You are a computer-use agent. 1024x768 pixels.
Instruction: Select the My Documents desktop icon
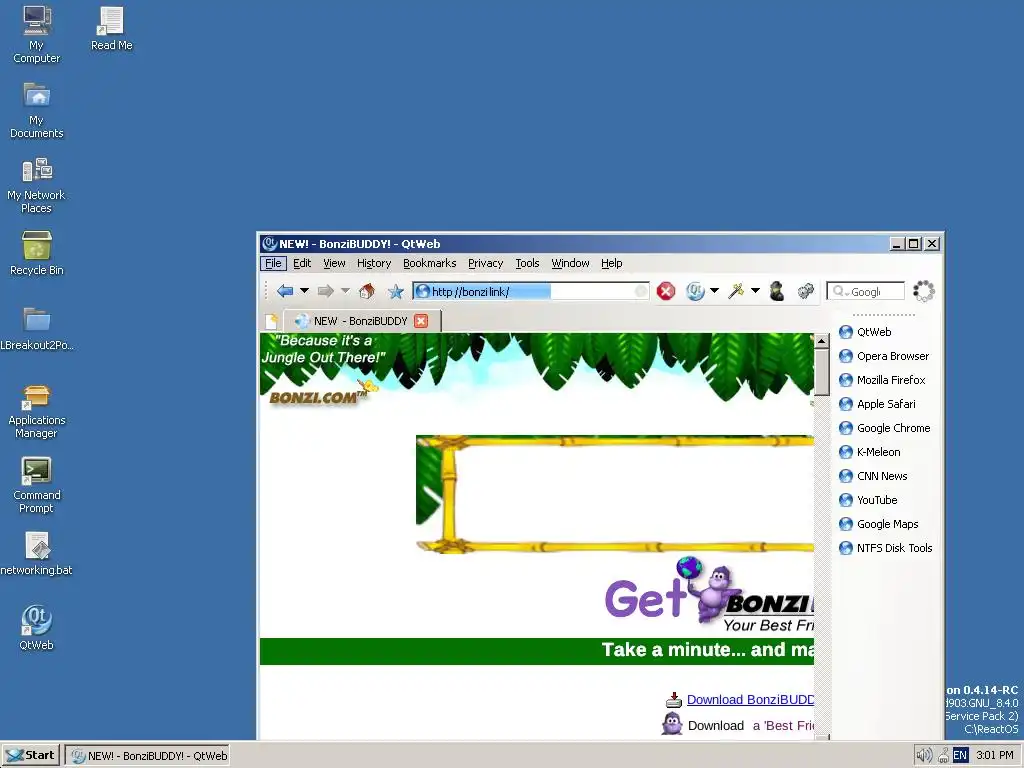pyautogui.click(x=37, y=110)
